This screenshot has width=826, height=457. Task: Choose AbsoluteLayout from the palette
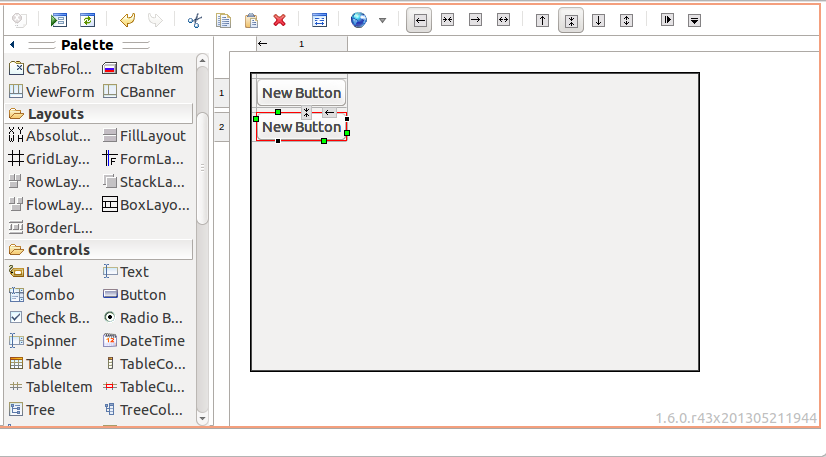pos(50,136)
